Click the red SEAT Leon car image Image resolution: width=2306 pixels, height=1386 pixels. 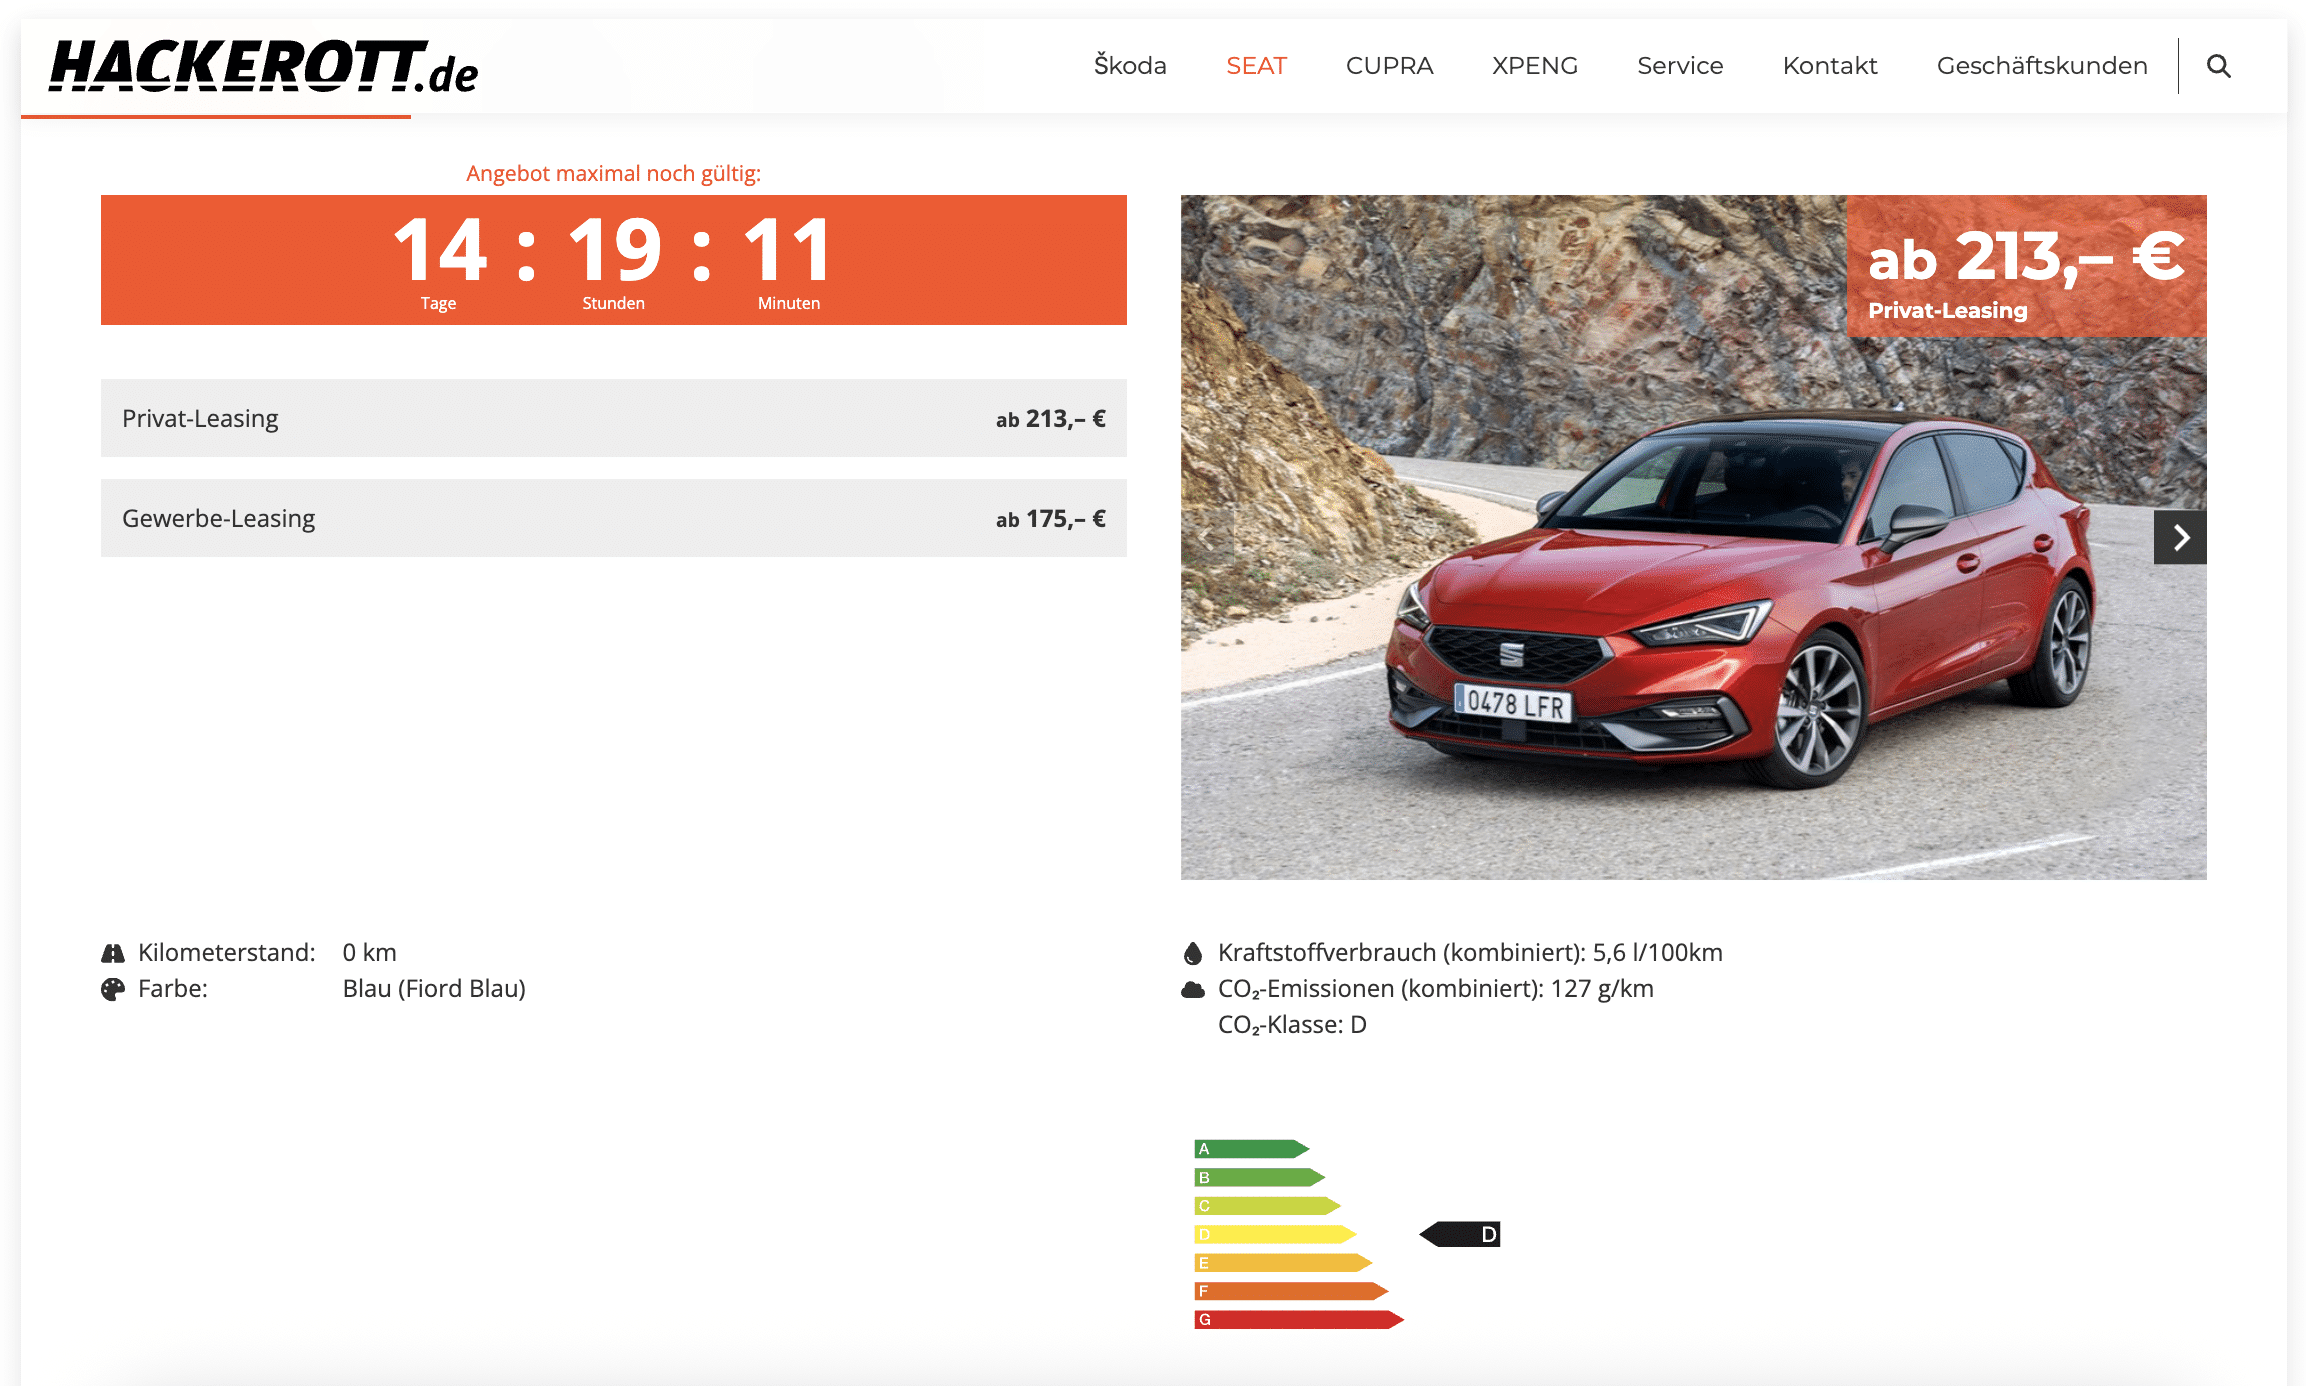1693,537
